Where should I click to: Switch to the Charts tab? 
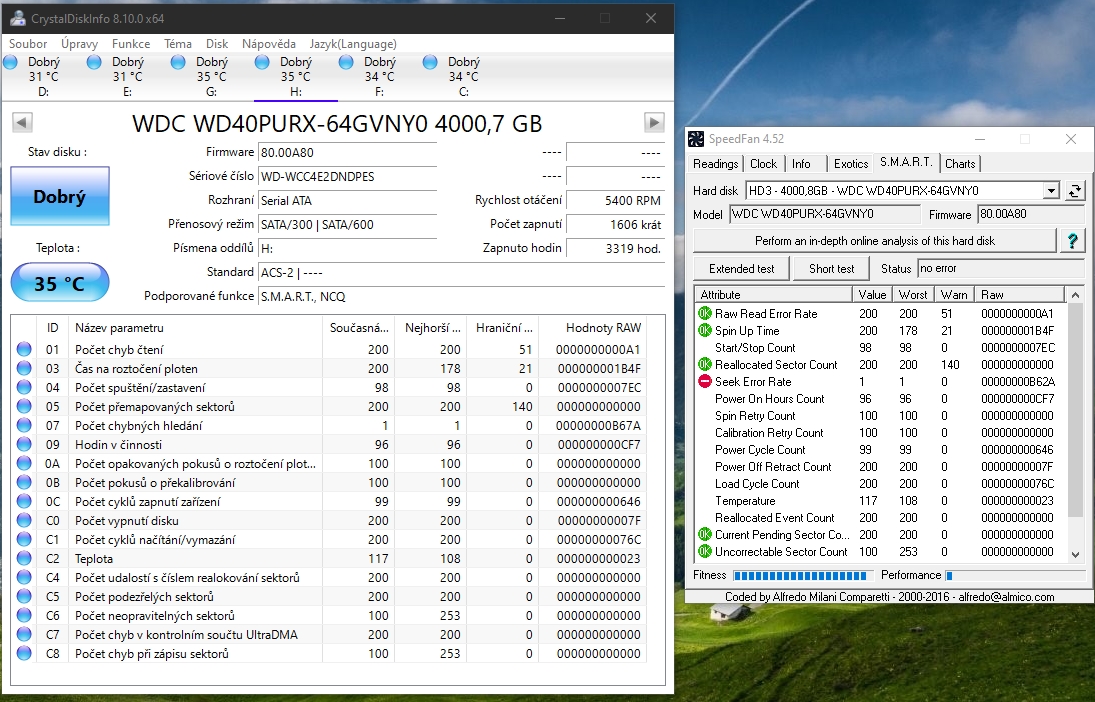coord(960,164)
